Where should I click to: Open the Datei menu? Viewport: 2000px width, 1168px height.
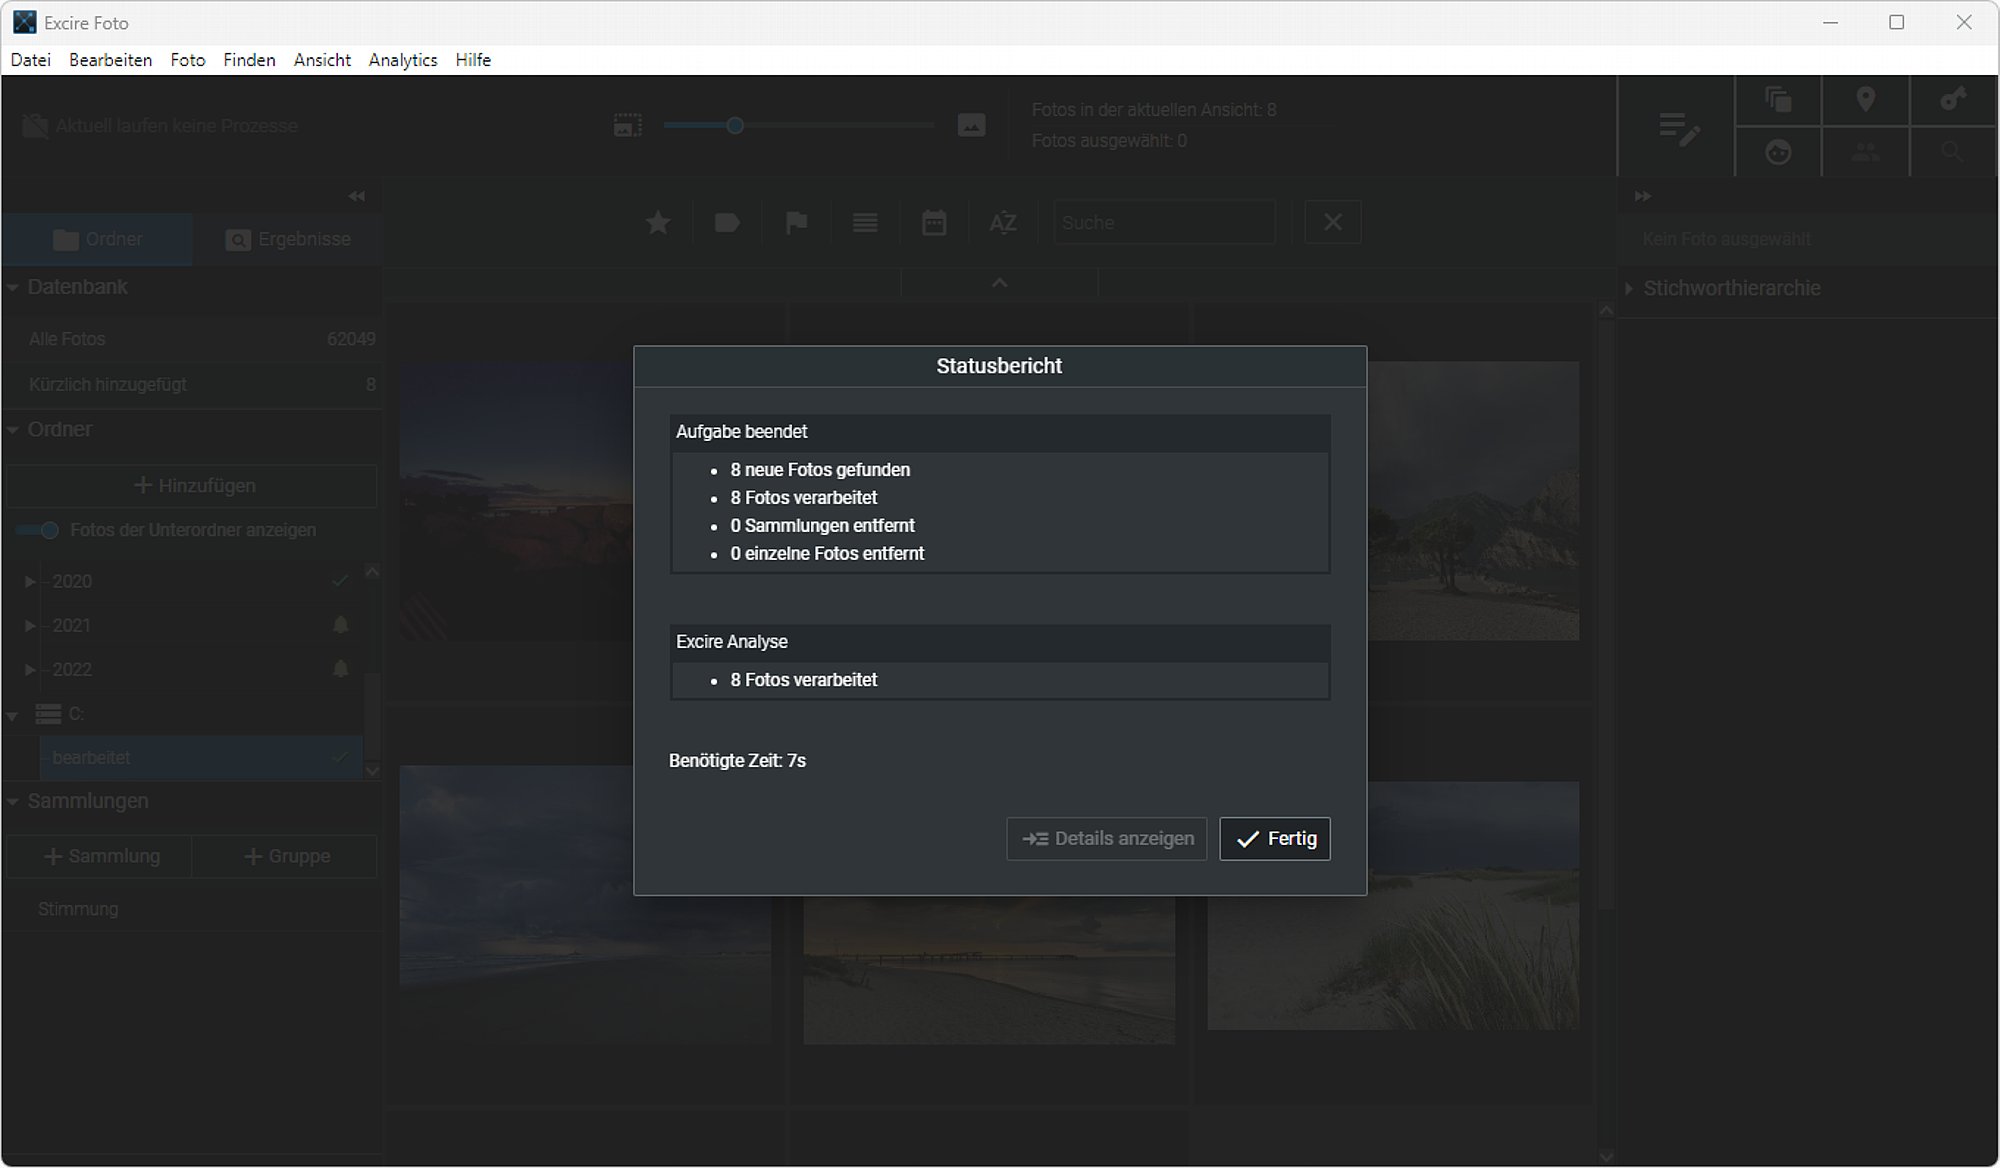(x=31, y=60)
